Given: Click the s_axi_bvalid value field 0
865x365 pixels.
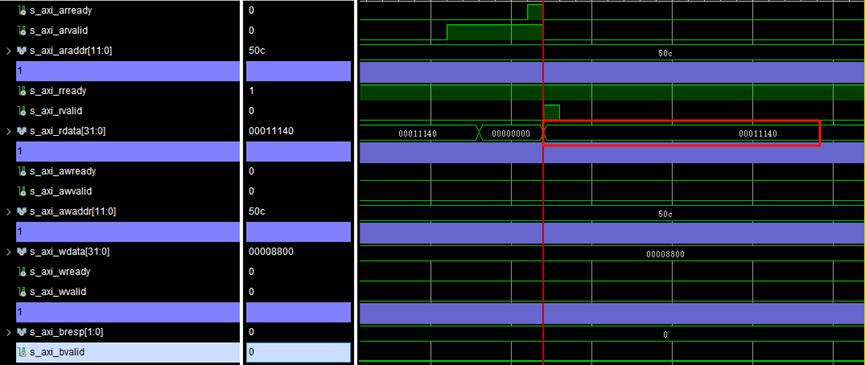Looking at the screenshot, I should pyautogui.click(x=298, y=352).
